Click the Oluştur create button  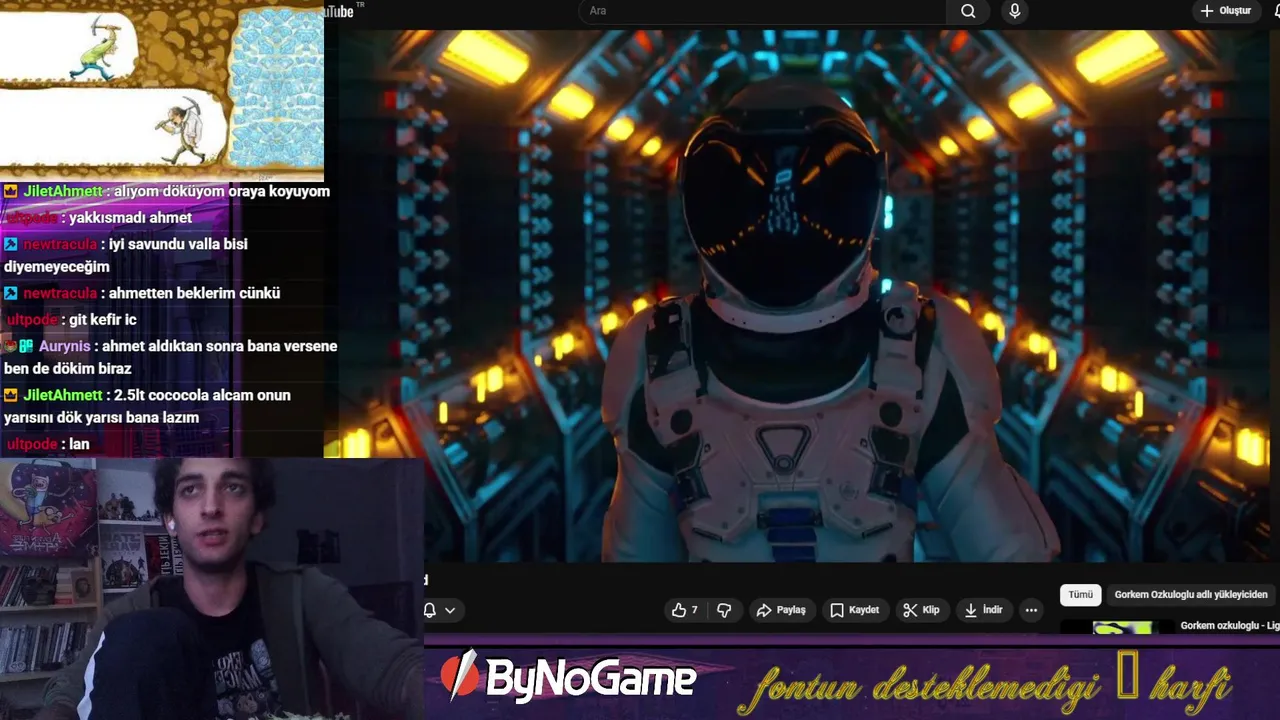[1226, 11]
